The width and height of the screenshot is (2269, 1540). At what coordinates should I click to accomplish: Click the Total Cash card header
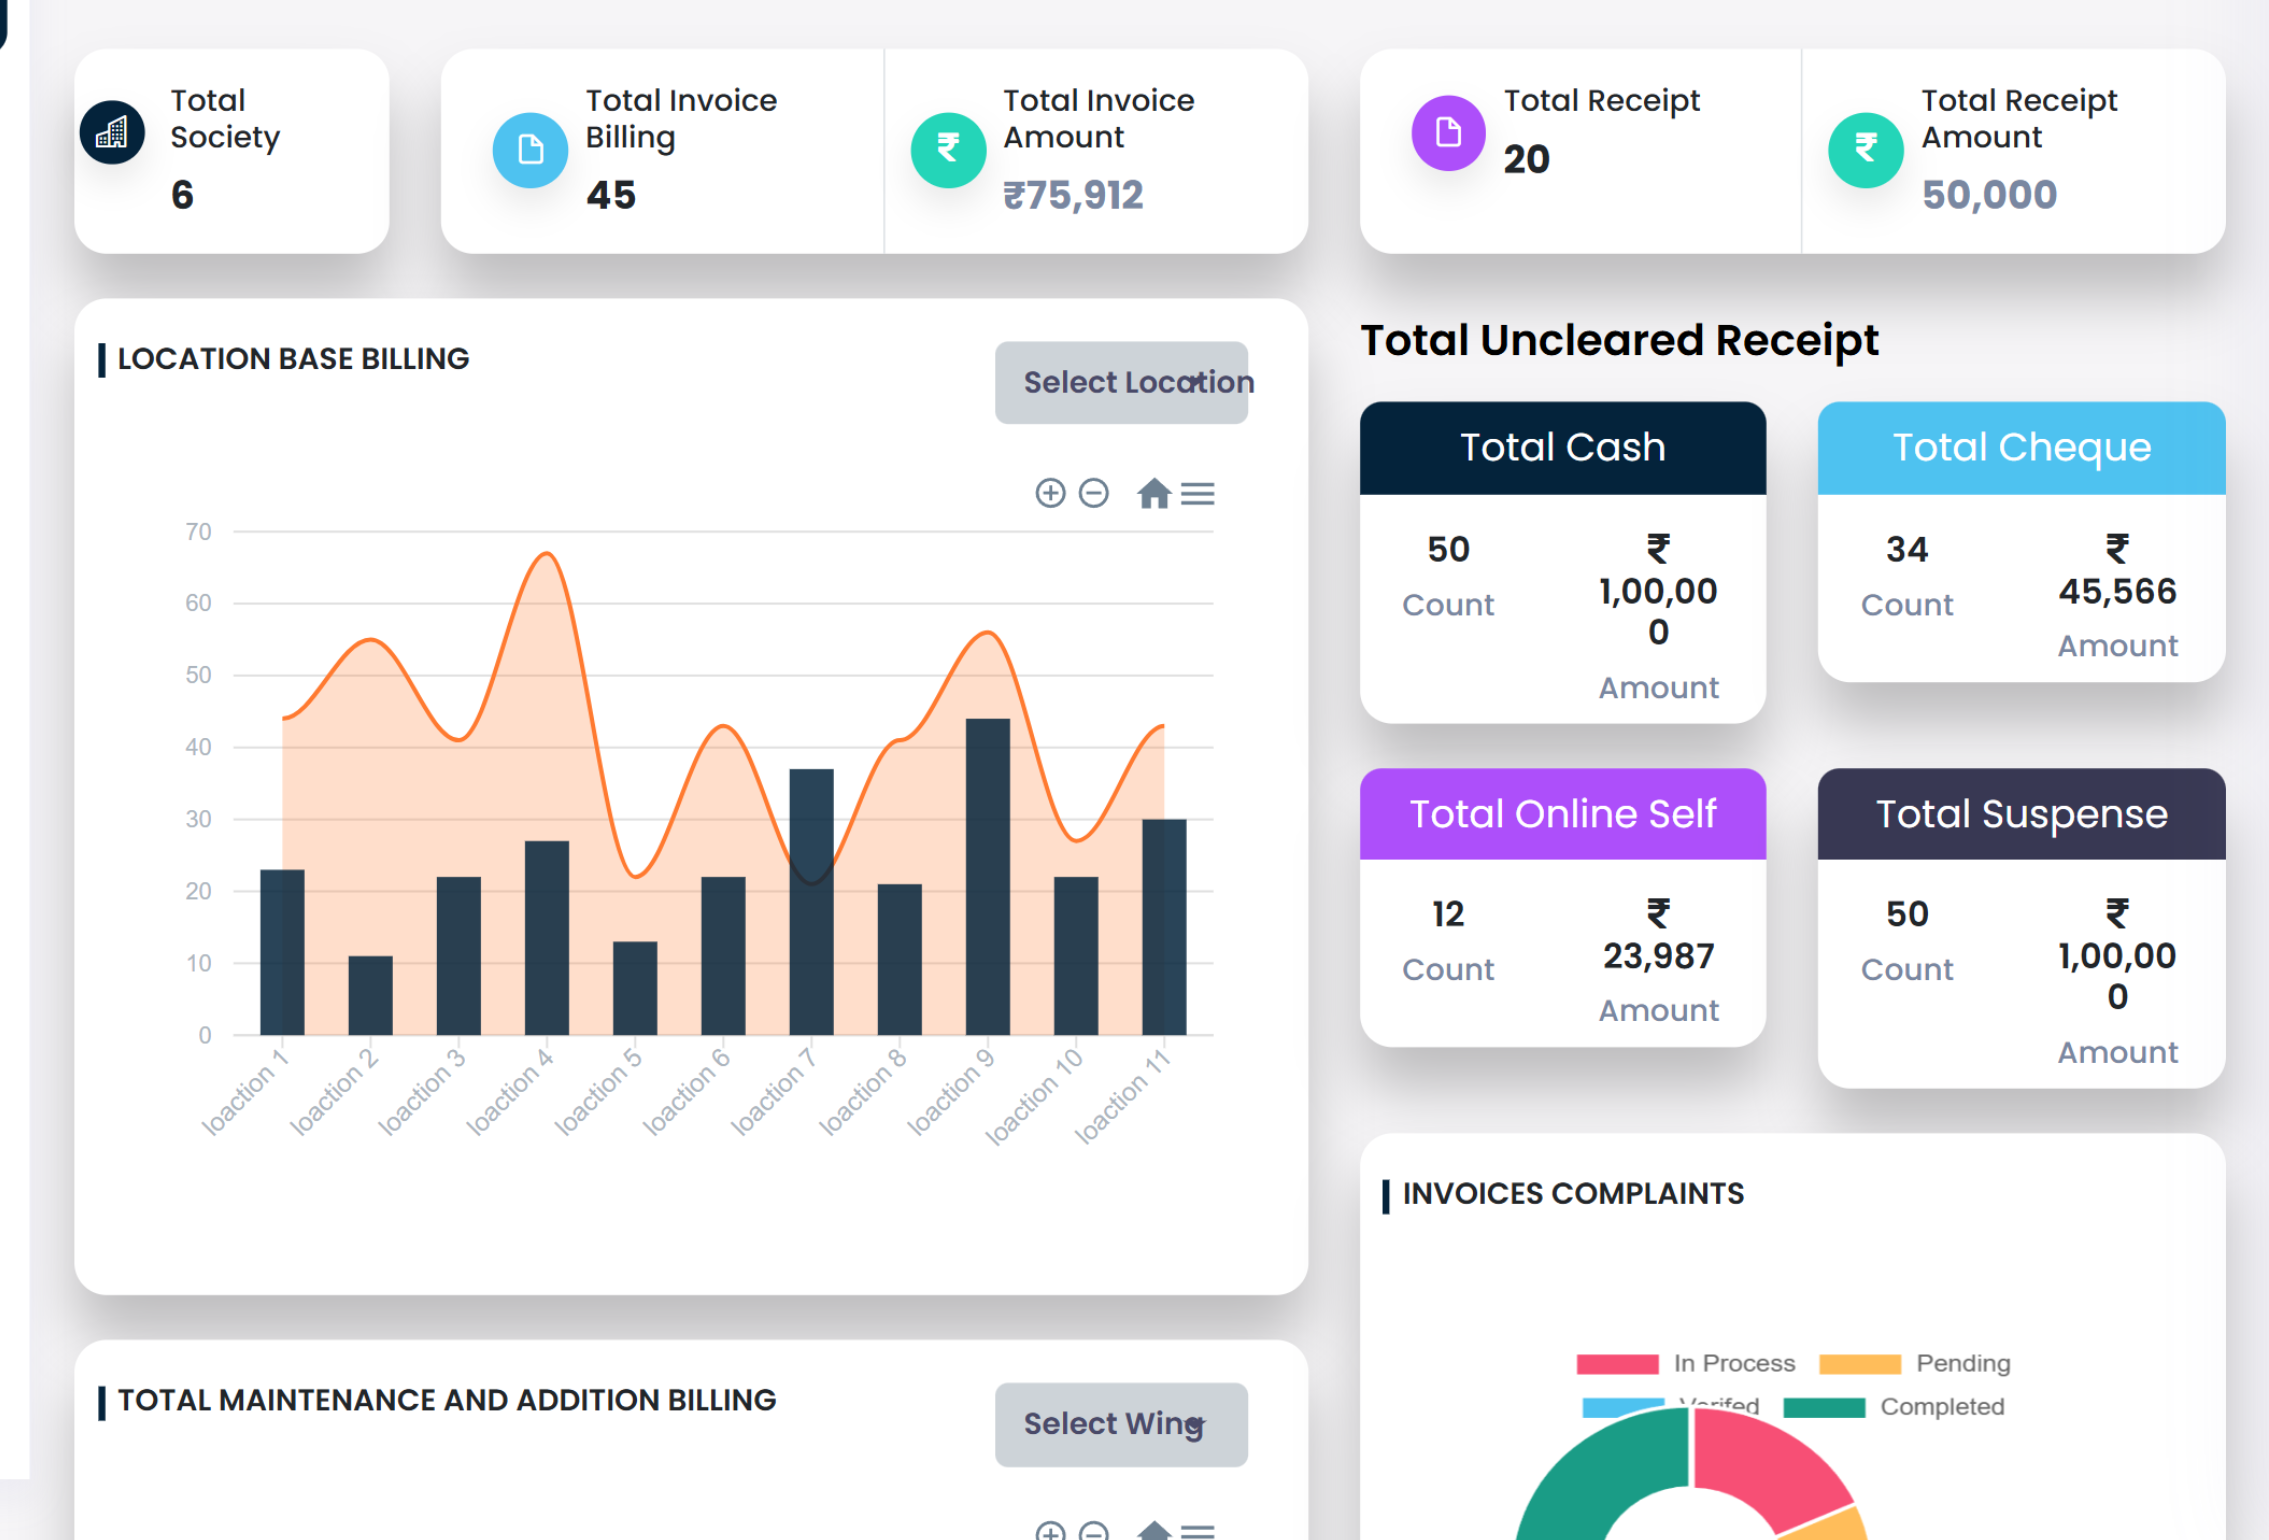[1562, 448]
